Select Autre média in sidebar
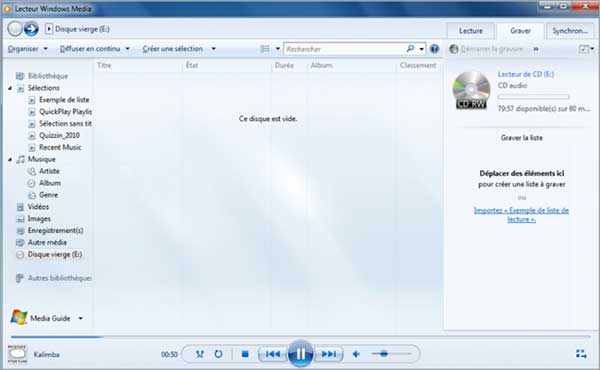The height and width of the screenshot is (370, 600). click(47, 243)
